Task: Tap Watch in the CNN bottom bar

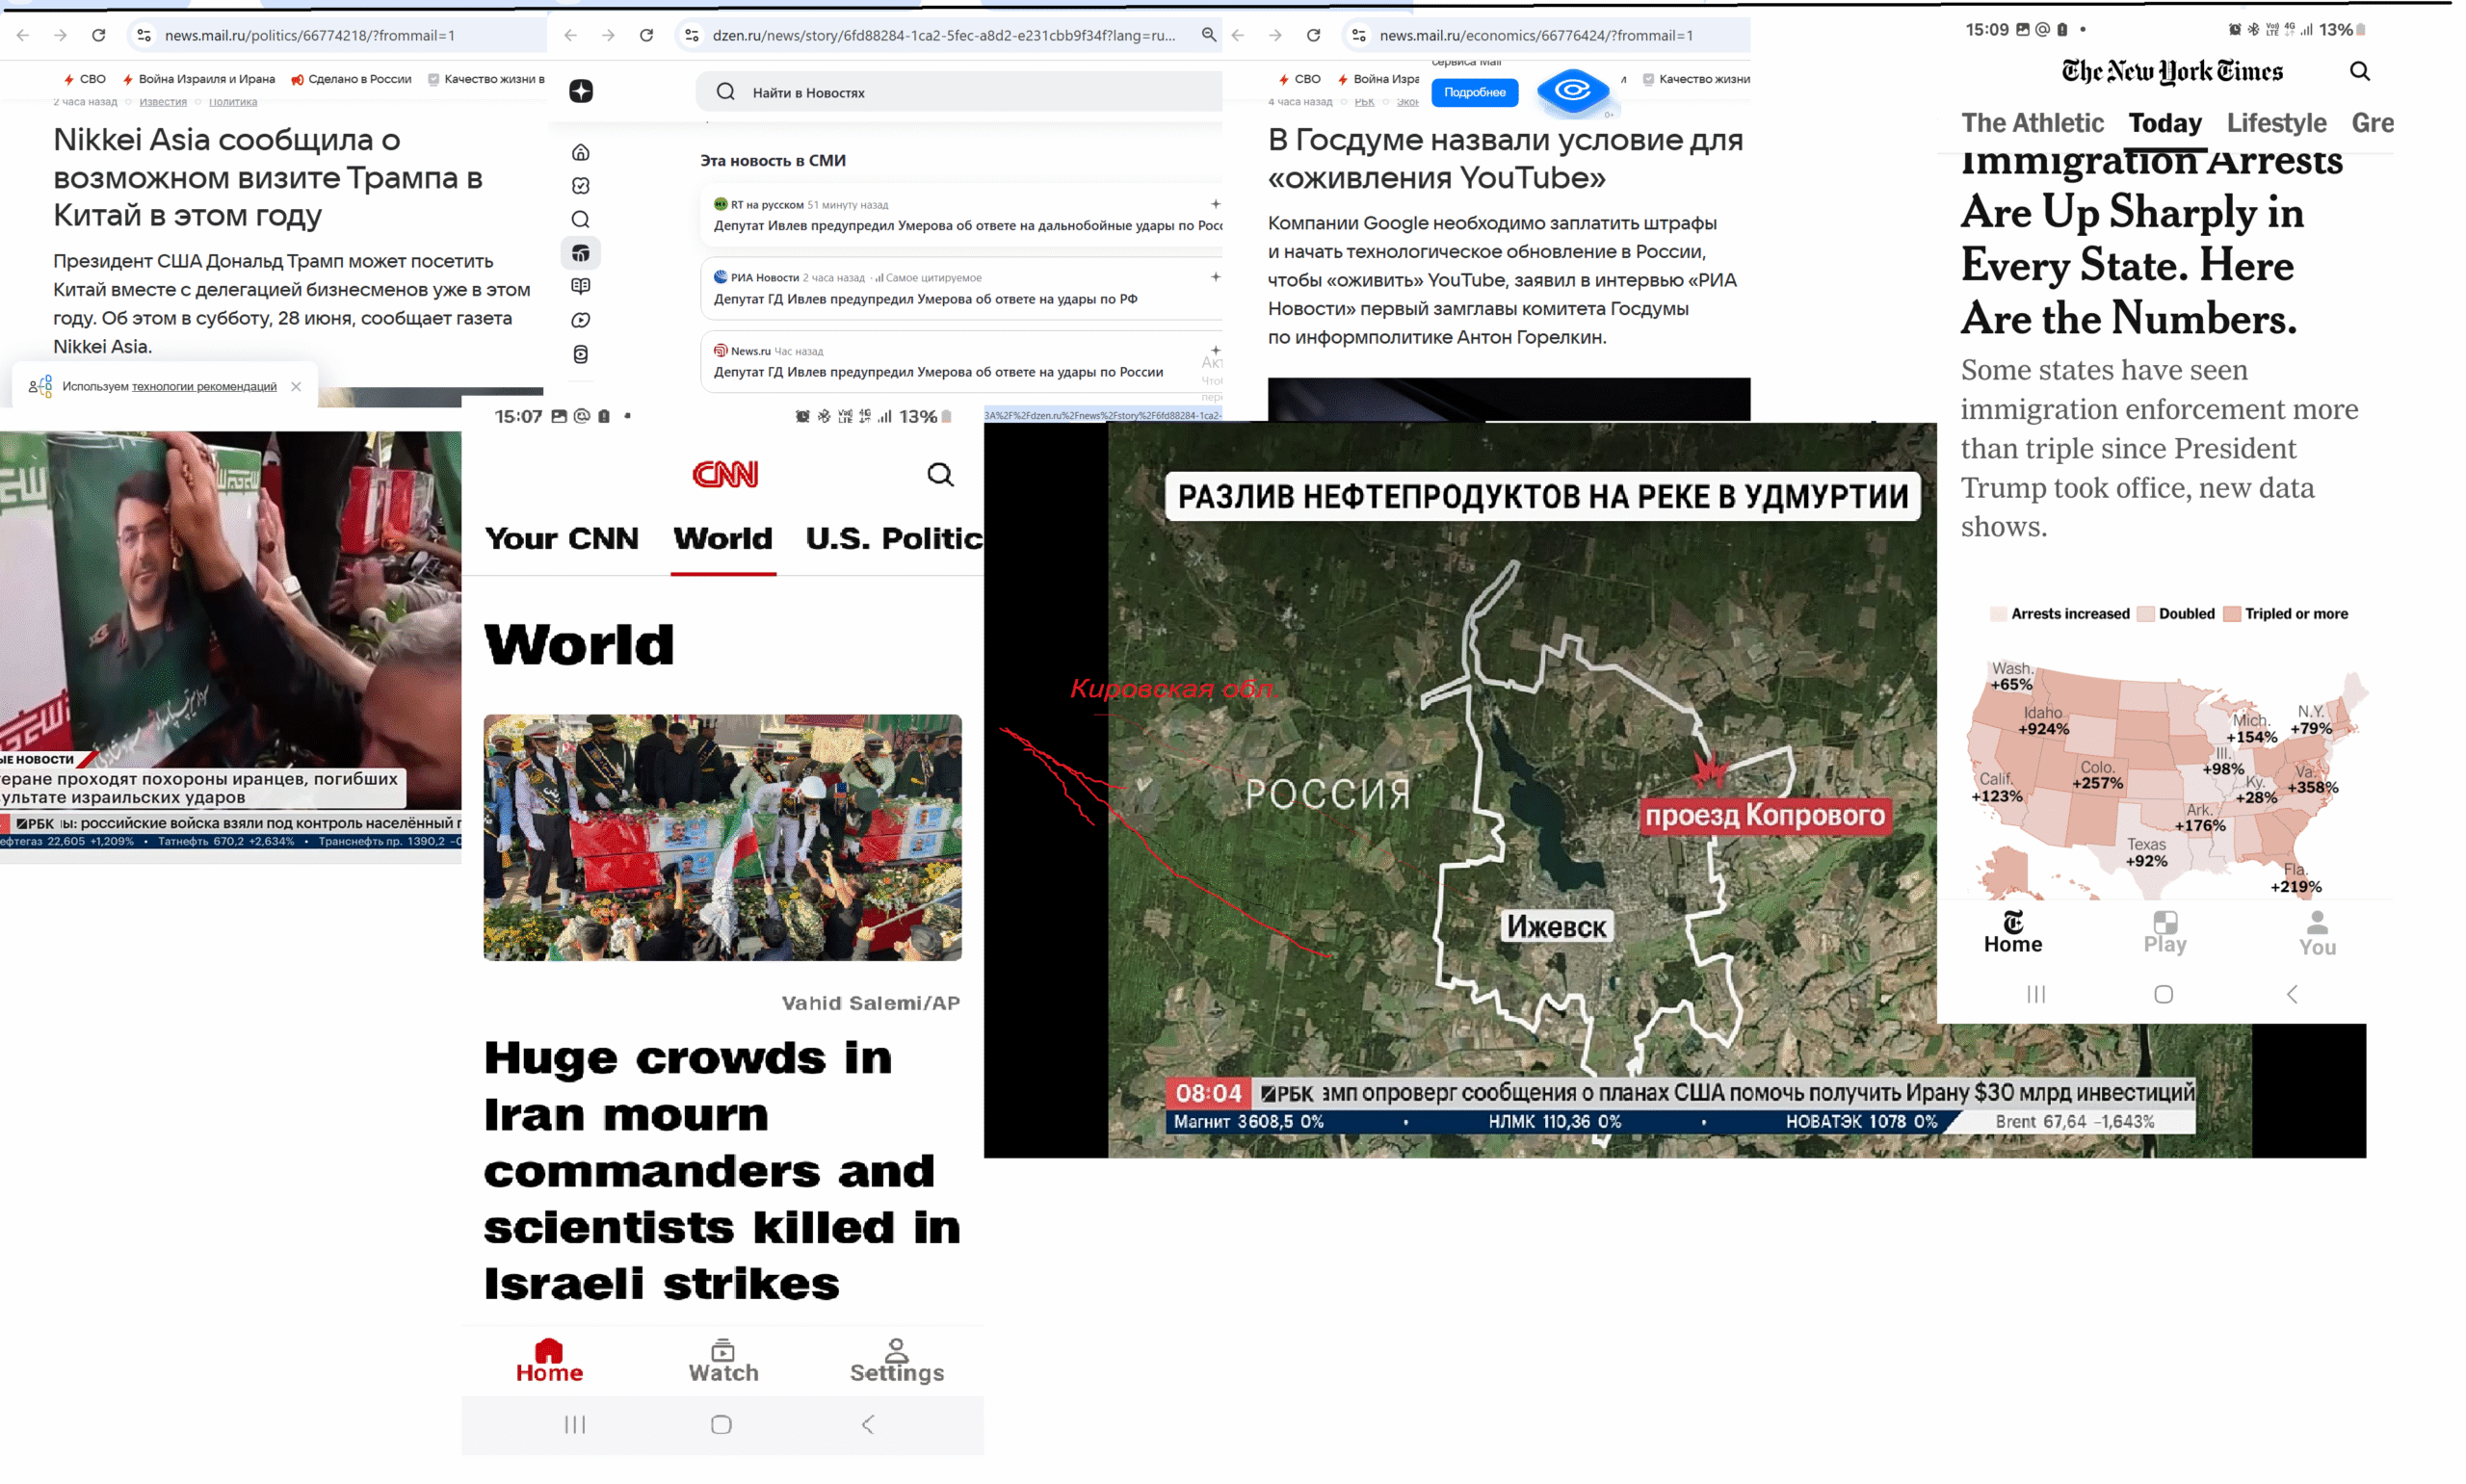Action: tap(723, 1360)
